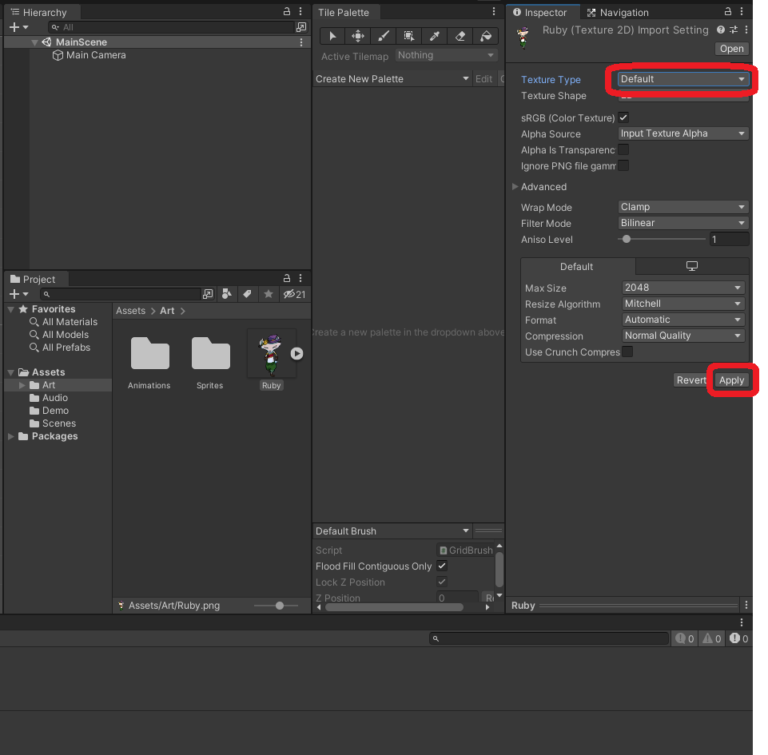
Task: Open the Texture Type dropdown
Action: (x=682, y=79)
